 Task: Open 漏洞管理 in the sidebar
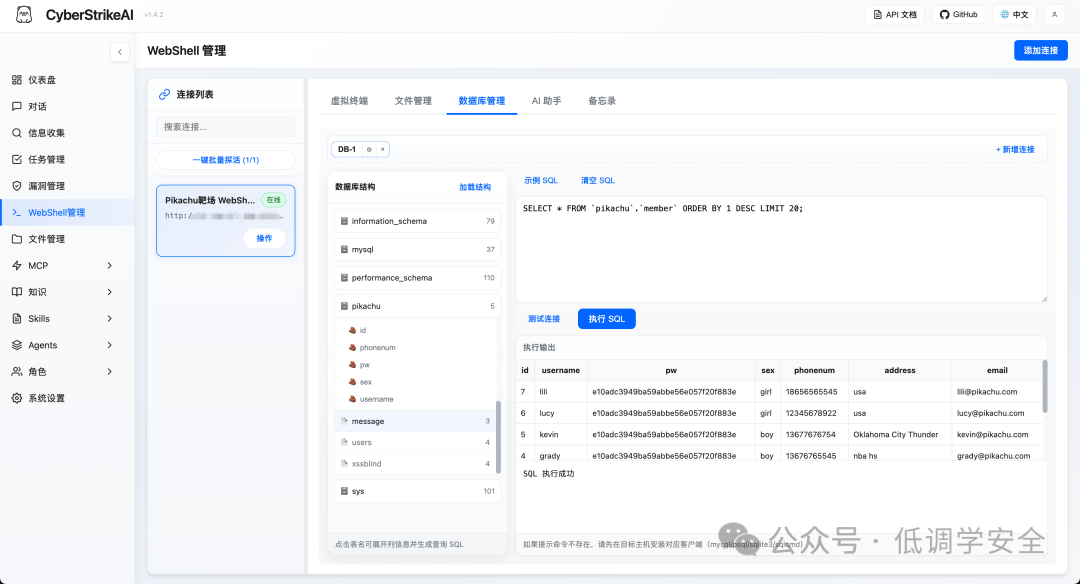coord(67,186)
